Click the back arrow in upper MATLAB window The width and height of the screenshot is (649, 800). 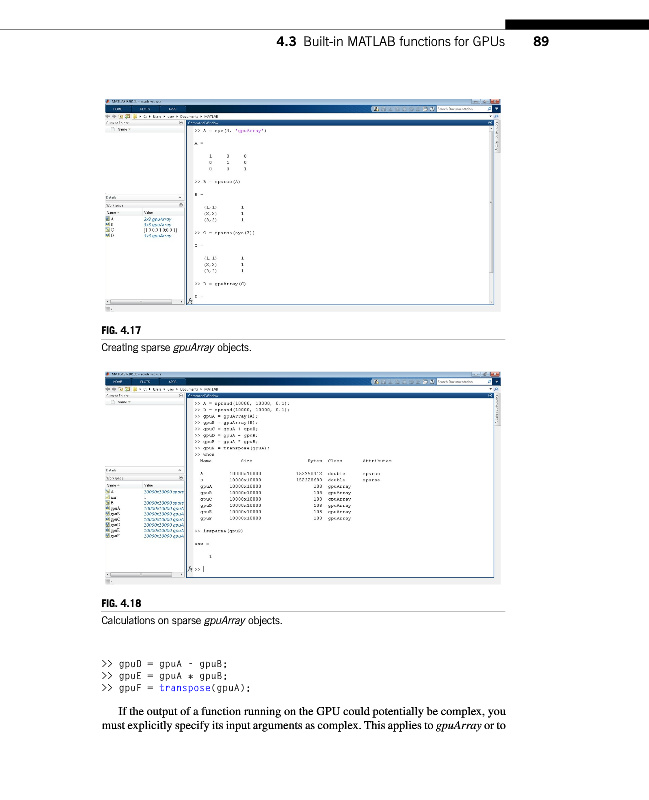coord(108,116)
